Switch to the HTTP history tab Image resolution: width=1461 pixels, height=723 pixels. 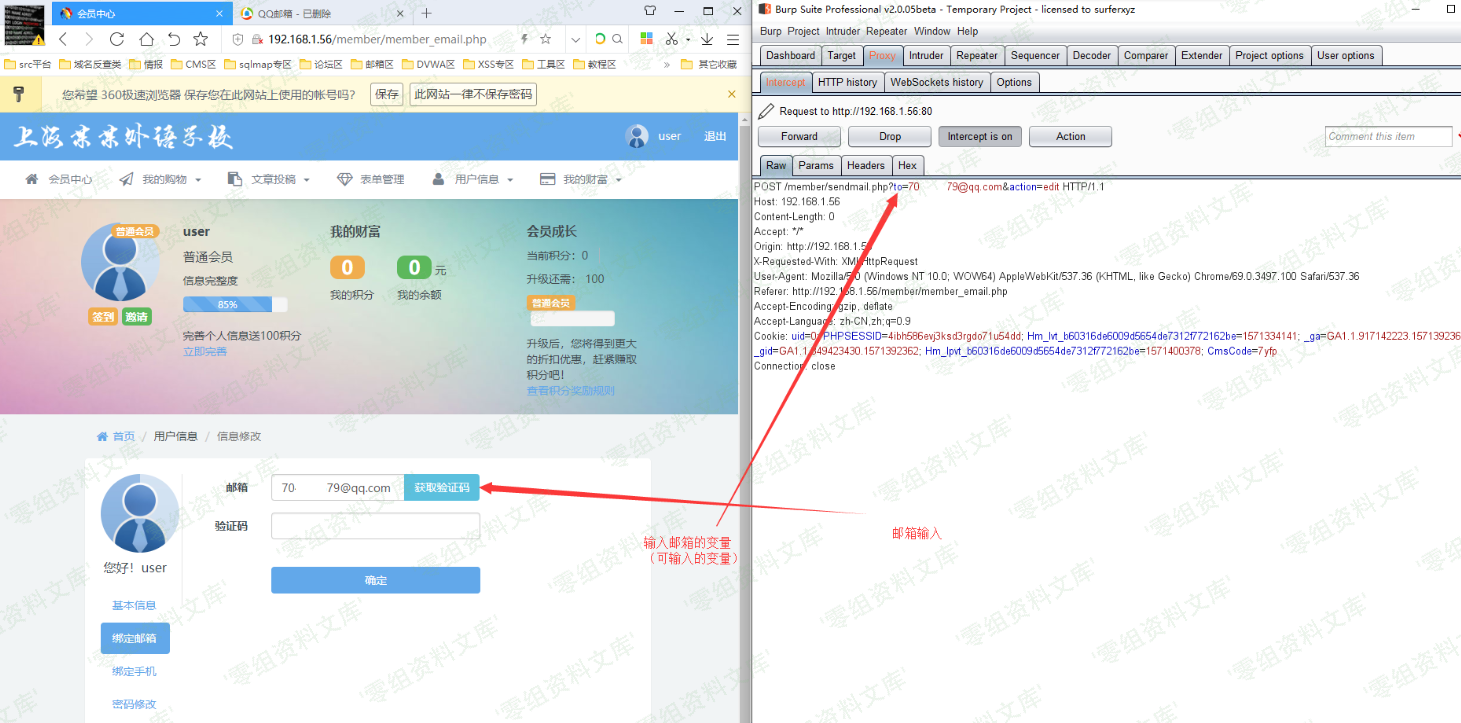(846, 82)
